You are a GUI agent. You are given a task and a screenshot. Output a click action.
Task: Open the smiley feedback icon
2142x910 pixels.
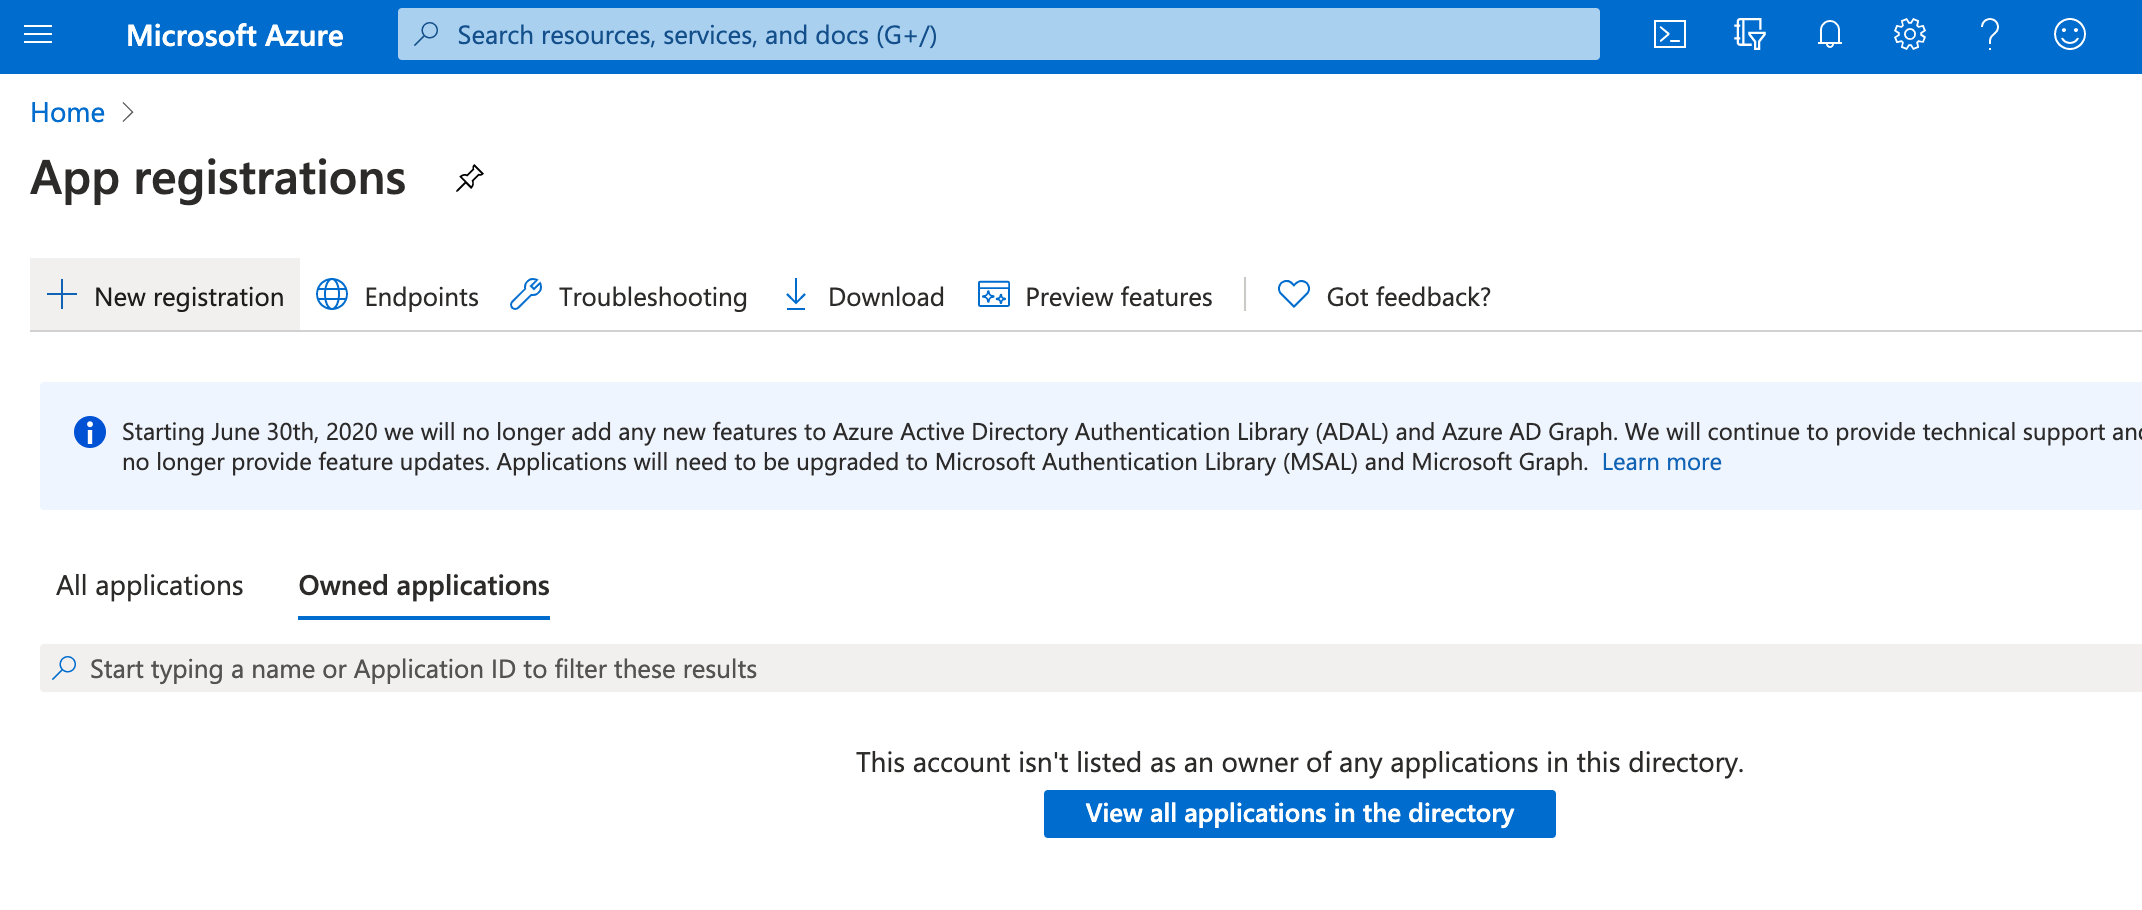[x=2069, y=35]
